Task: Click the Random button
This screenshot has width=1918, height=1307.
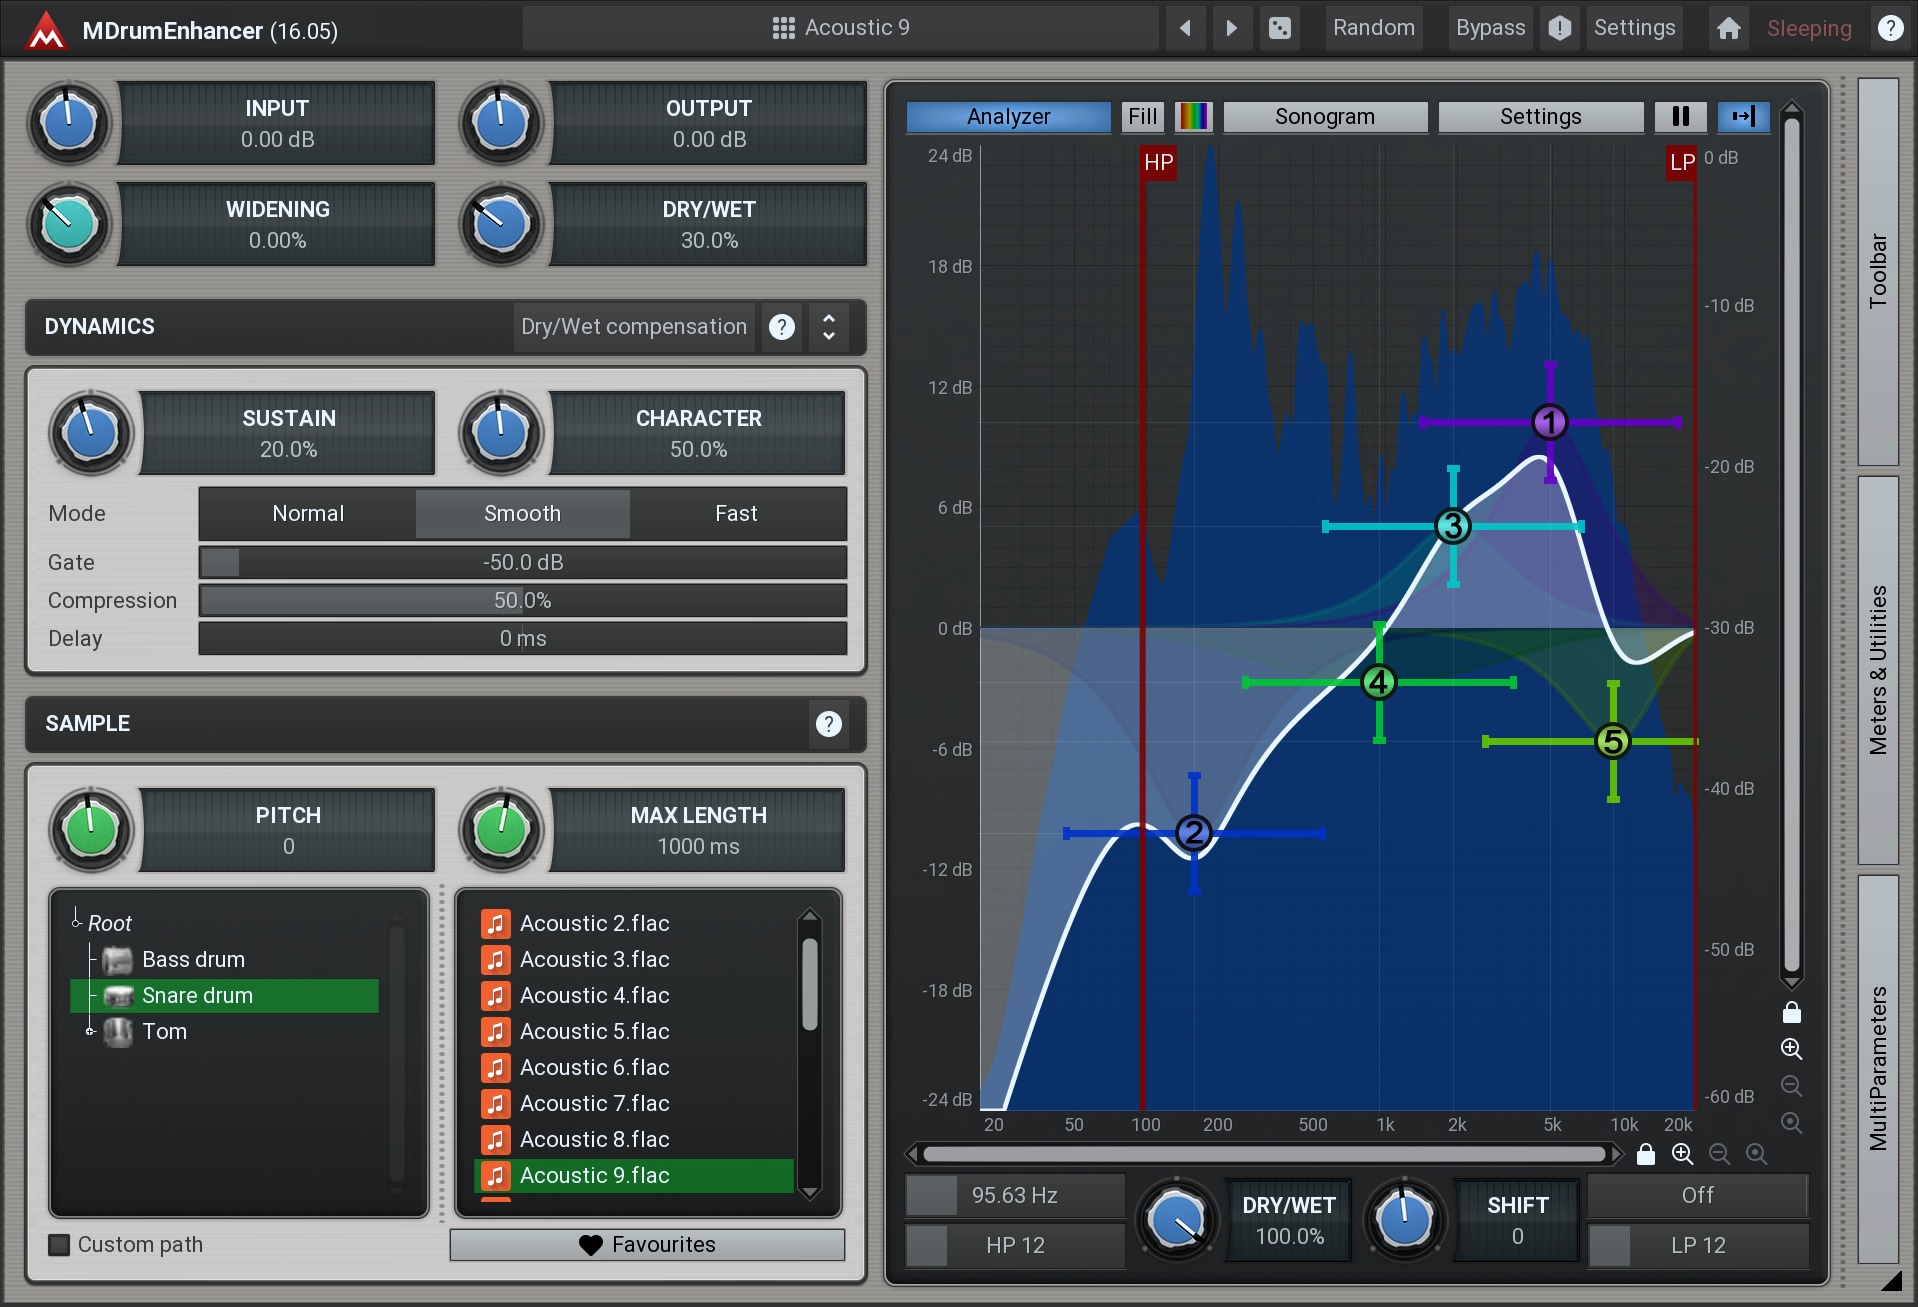Action: tap(1373, 28)
